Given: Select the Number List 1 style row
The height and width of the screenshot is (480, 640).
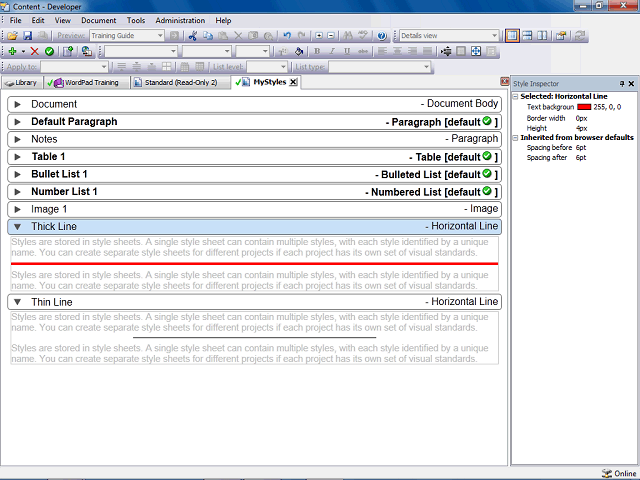Looking at the screenshot, I should point(254,192).
